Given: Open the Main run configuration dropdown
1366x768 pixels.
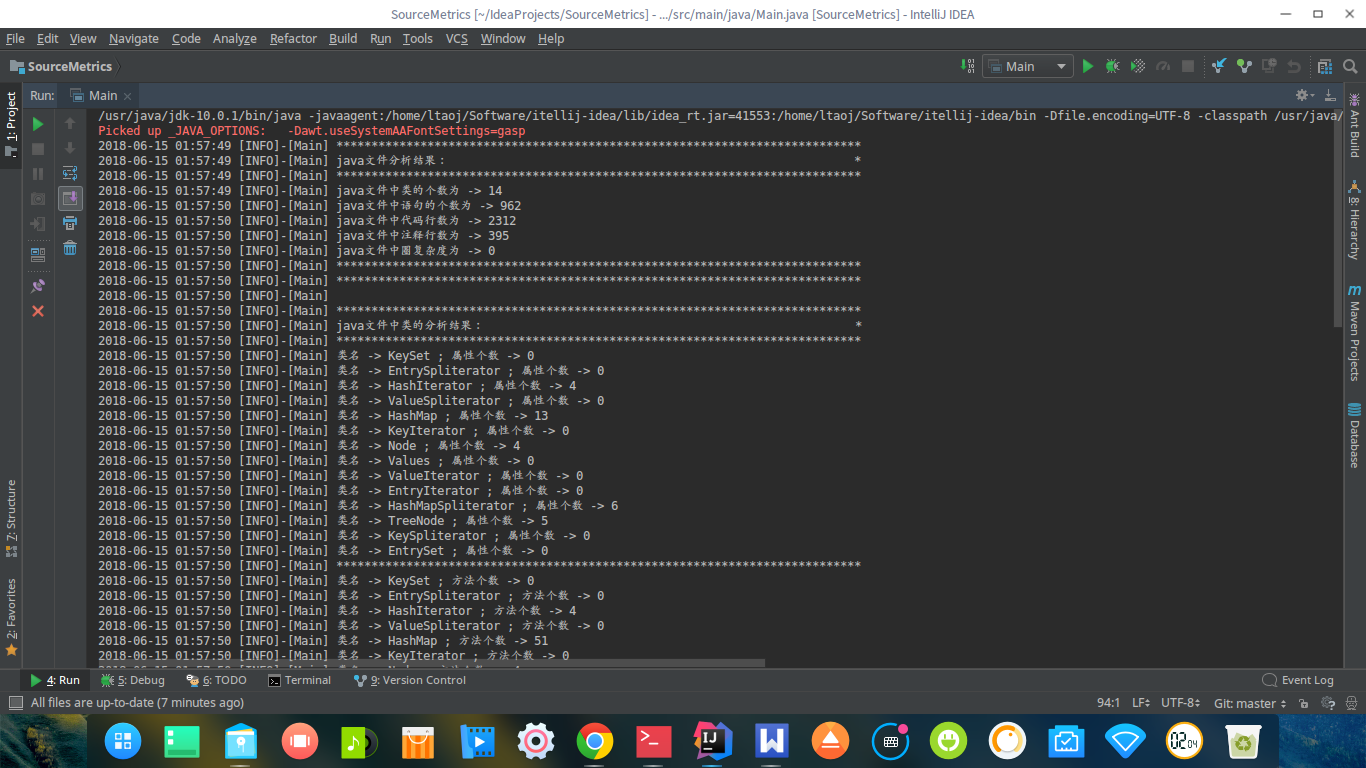Looking at the screenshot, I should [1027, 66].
